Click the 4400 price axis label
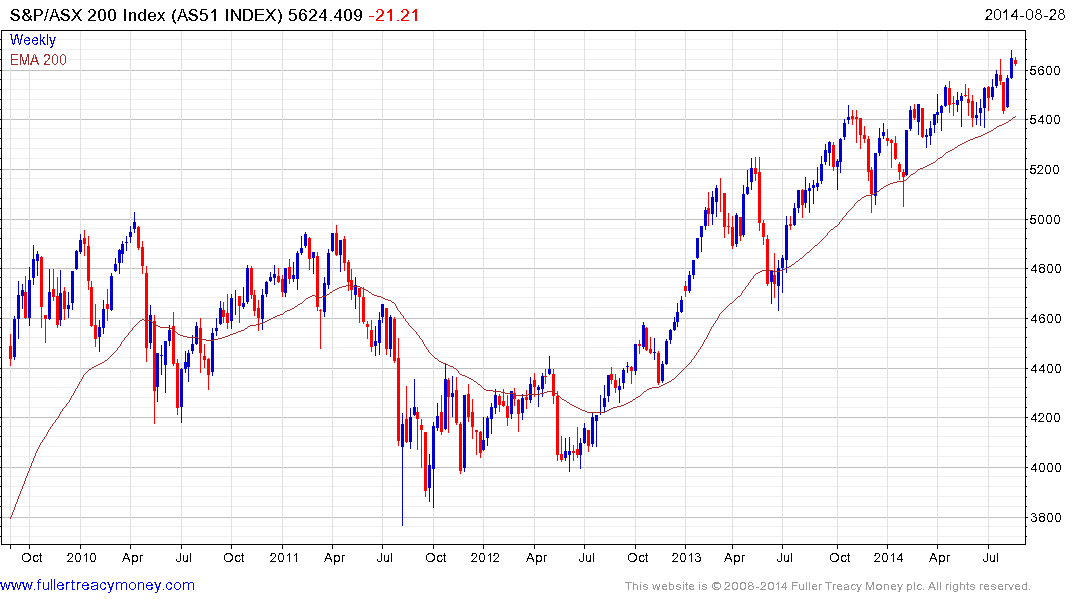 [1045, 368]
